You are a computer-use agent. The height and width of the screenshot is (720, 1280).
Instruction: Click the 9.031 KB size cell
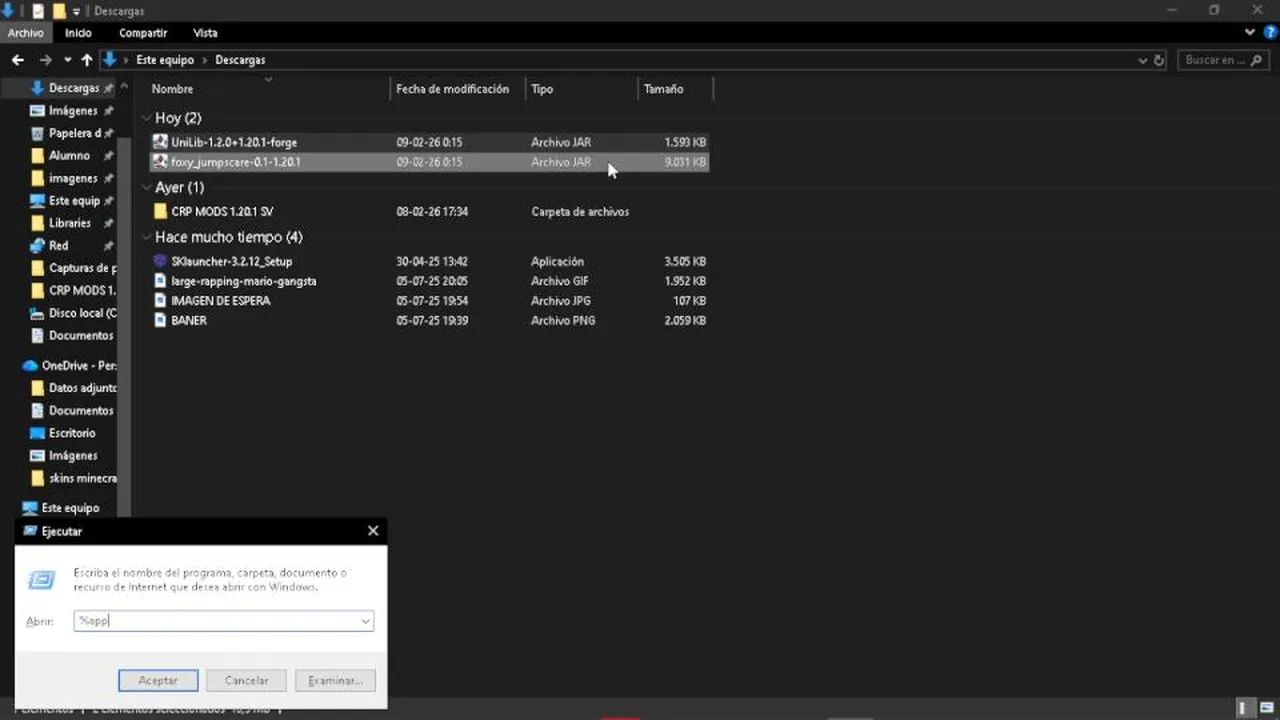685,162
